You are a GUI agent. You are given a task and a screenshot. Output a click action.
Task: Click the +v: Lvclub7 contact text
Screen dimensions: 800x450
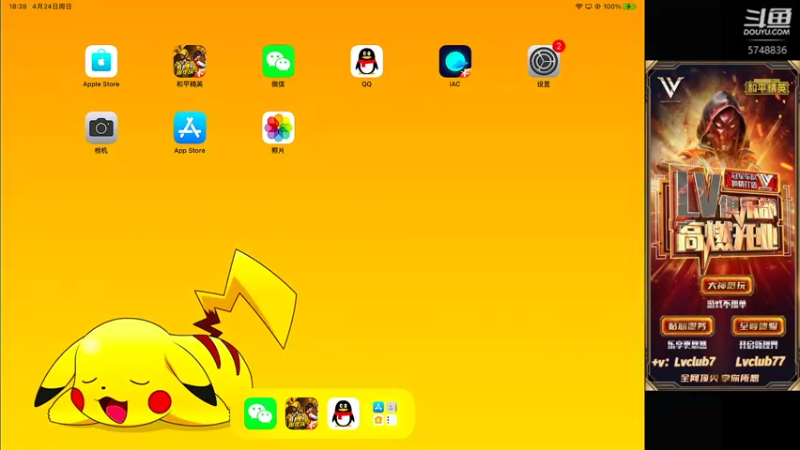pyautogui.click(x=684, y=362)
